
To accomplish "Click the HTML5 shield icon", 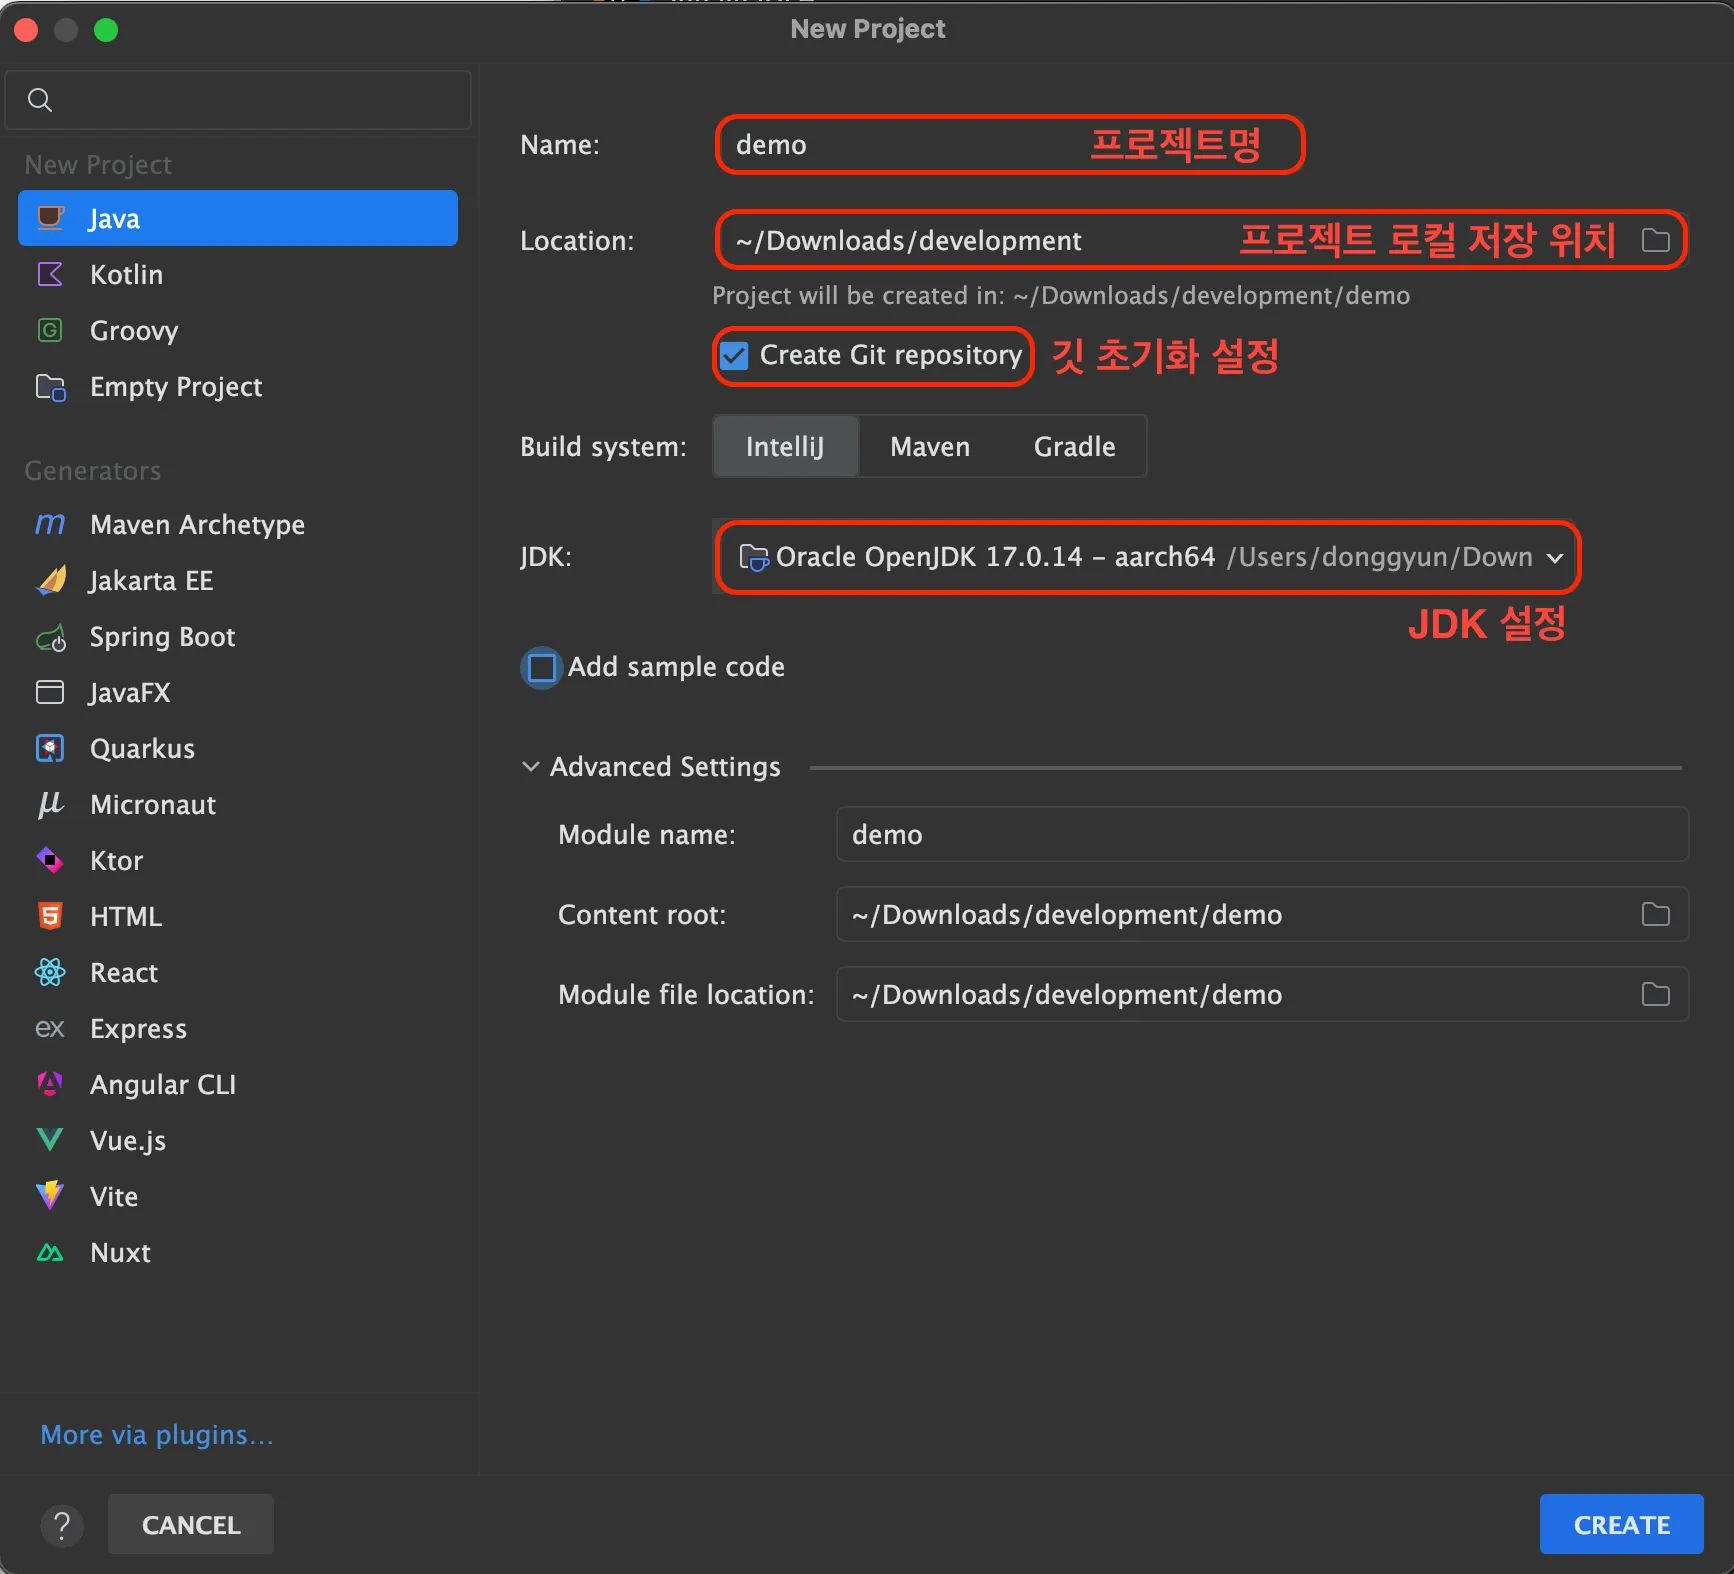I will tap(50, 916).
